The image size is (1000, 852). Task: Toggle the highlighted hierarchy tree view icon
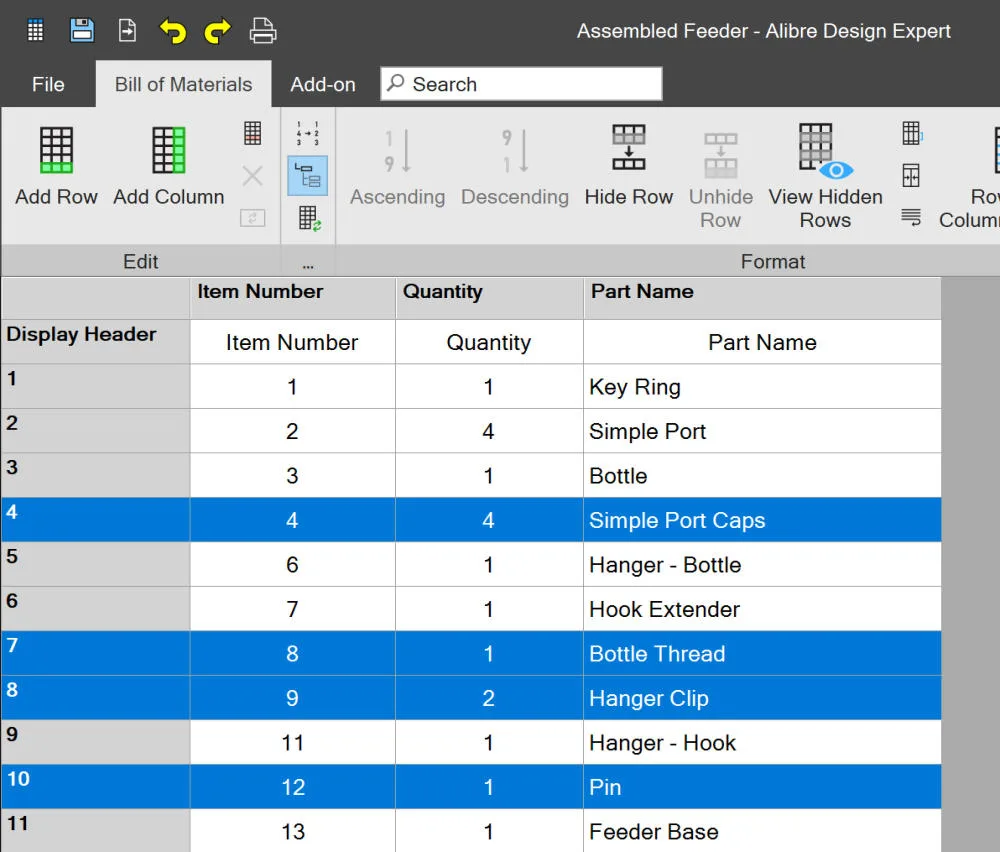[x=307, y=175]
